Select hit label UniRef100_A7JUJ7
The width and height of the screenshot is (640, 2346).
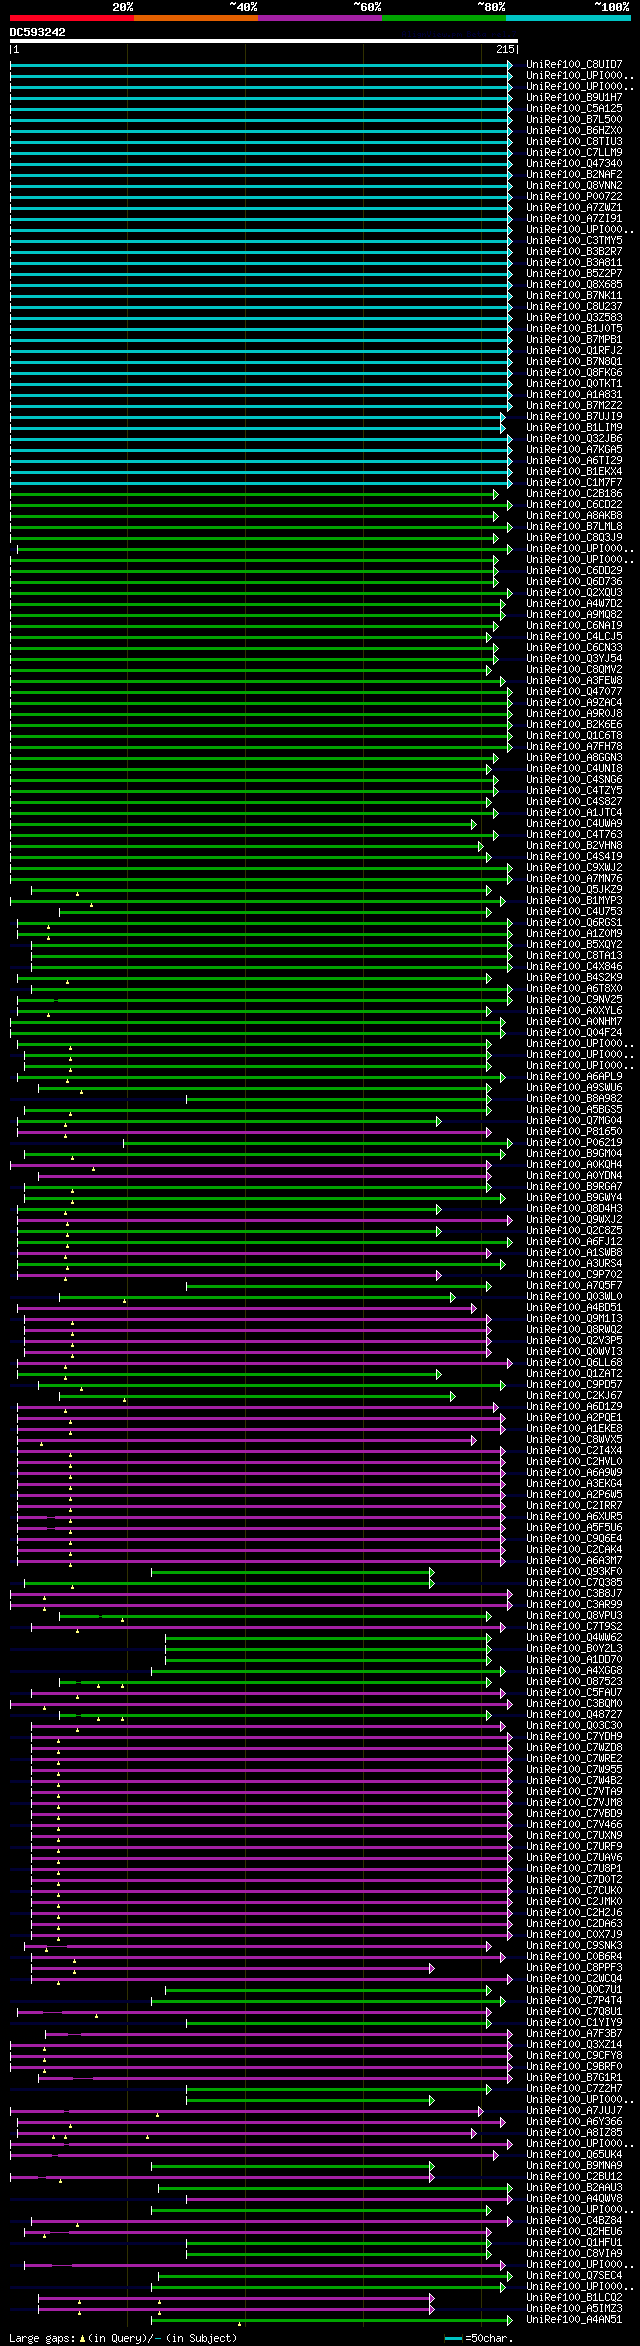click(x=574, y=2111)
